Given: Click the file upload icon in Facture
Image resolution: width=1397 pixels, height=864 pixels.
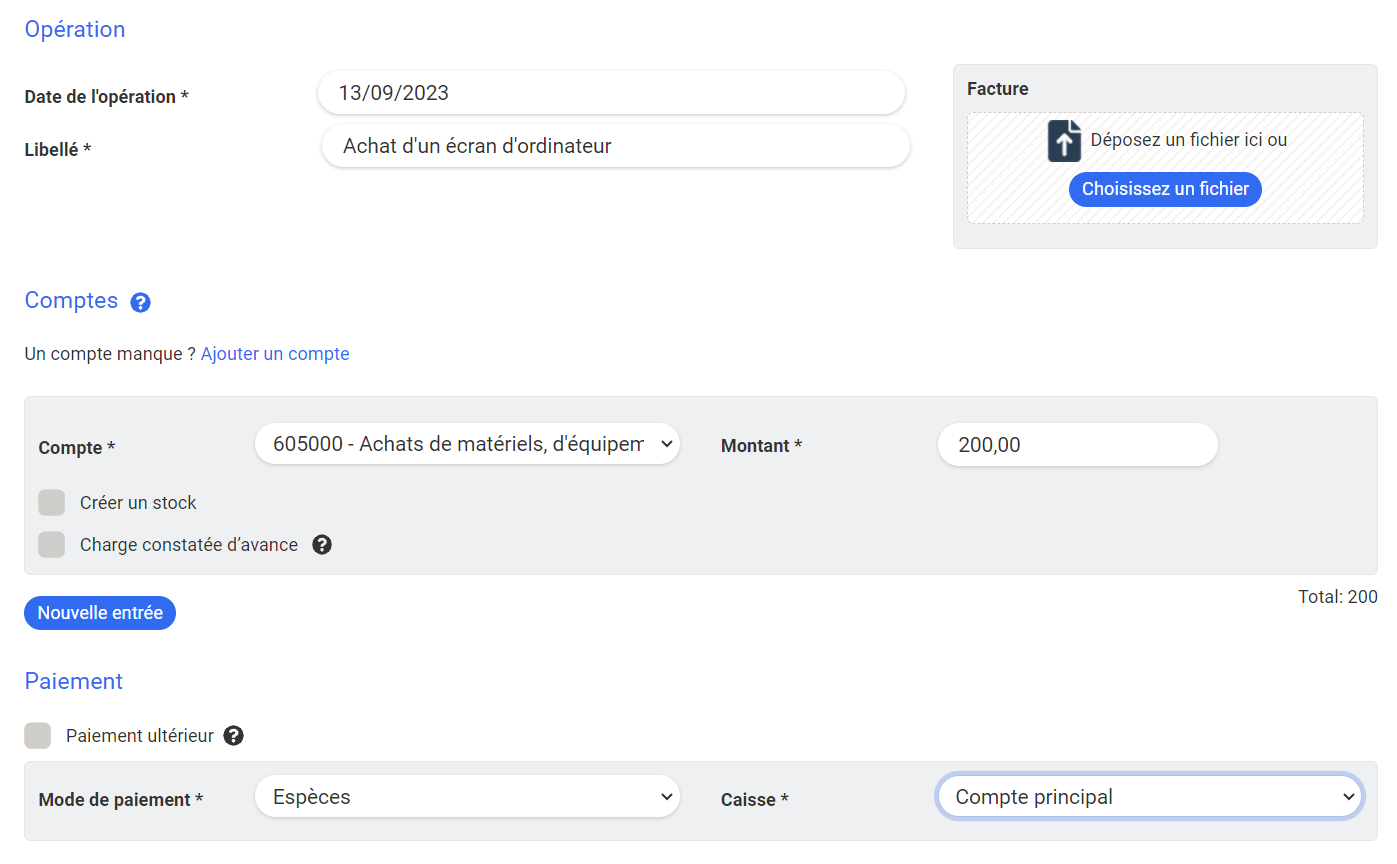Looking at the screenshot, I should point(1064,141).
